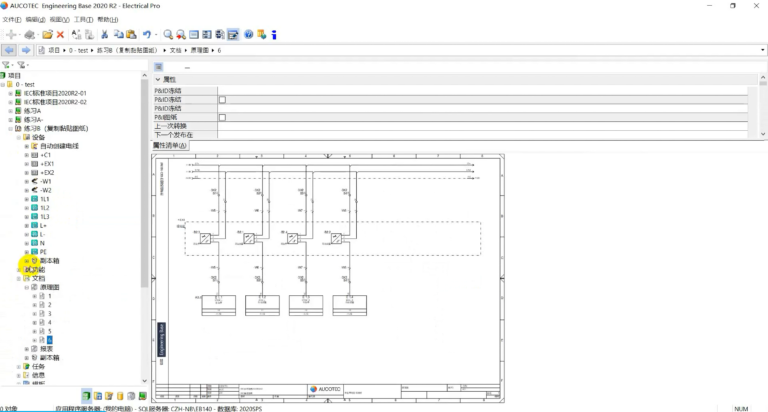Expand the 练习A tree node
The height and width of the screenshot is (412, 768).
pos(10,111)
